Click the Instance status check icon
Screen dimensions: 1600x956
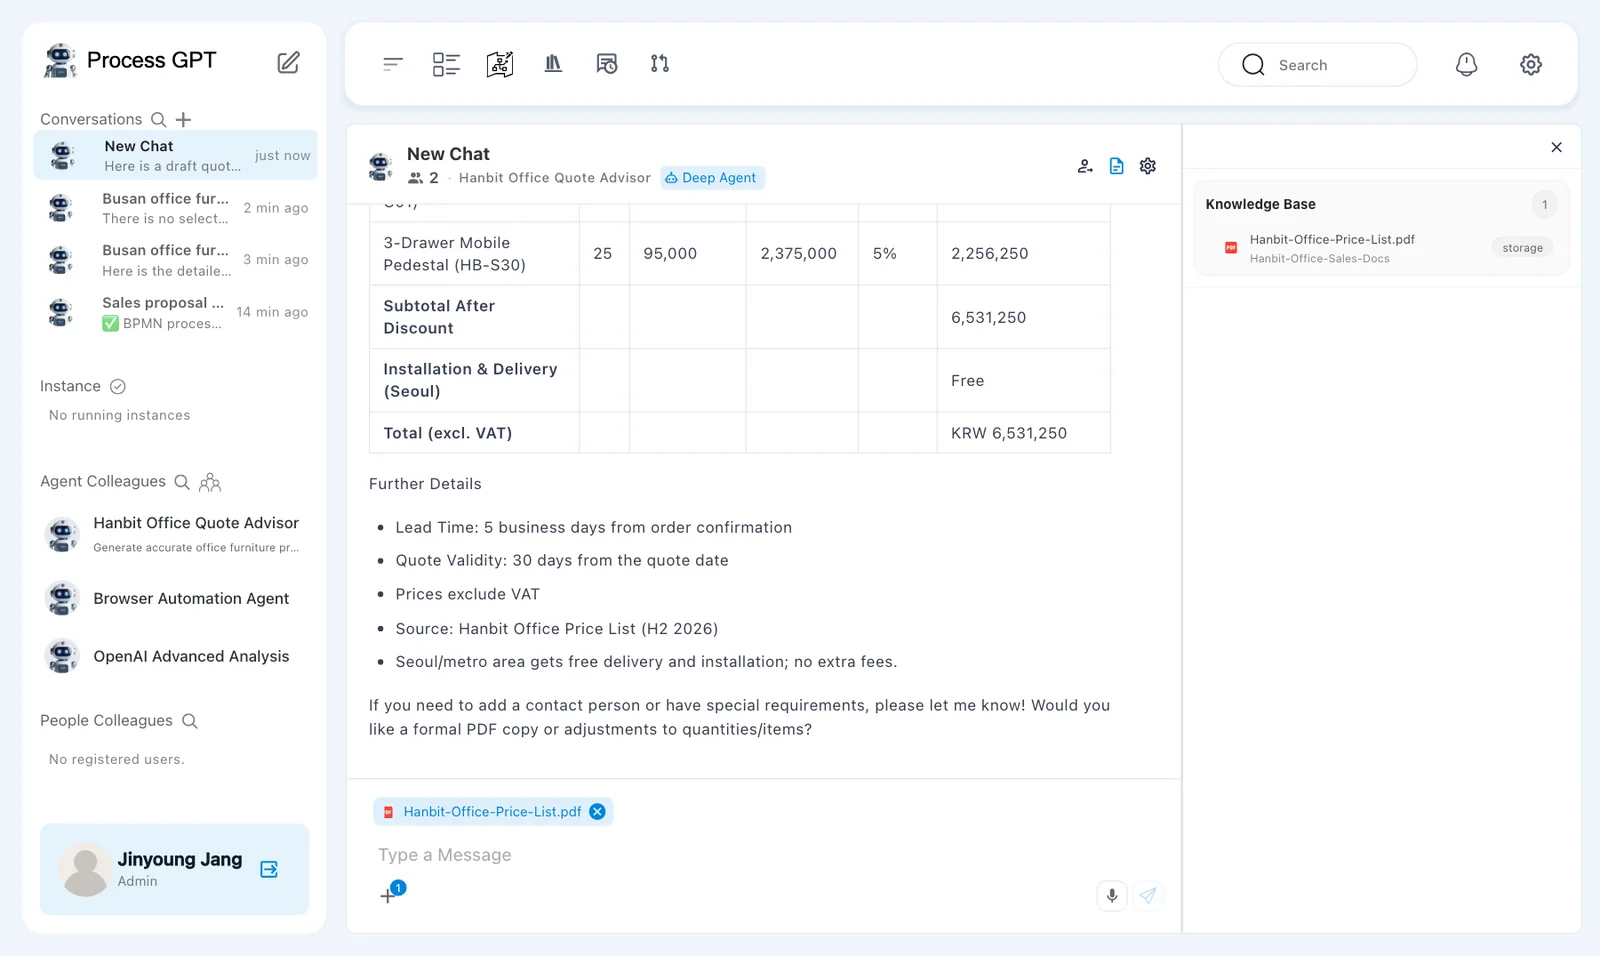pos(117,386)
